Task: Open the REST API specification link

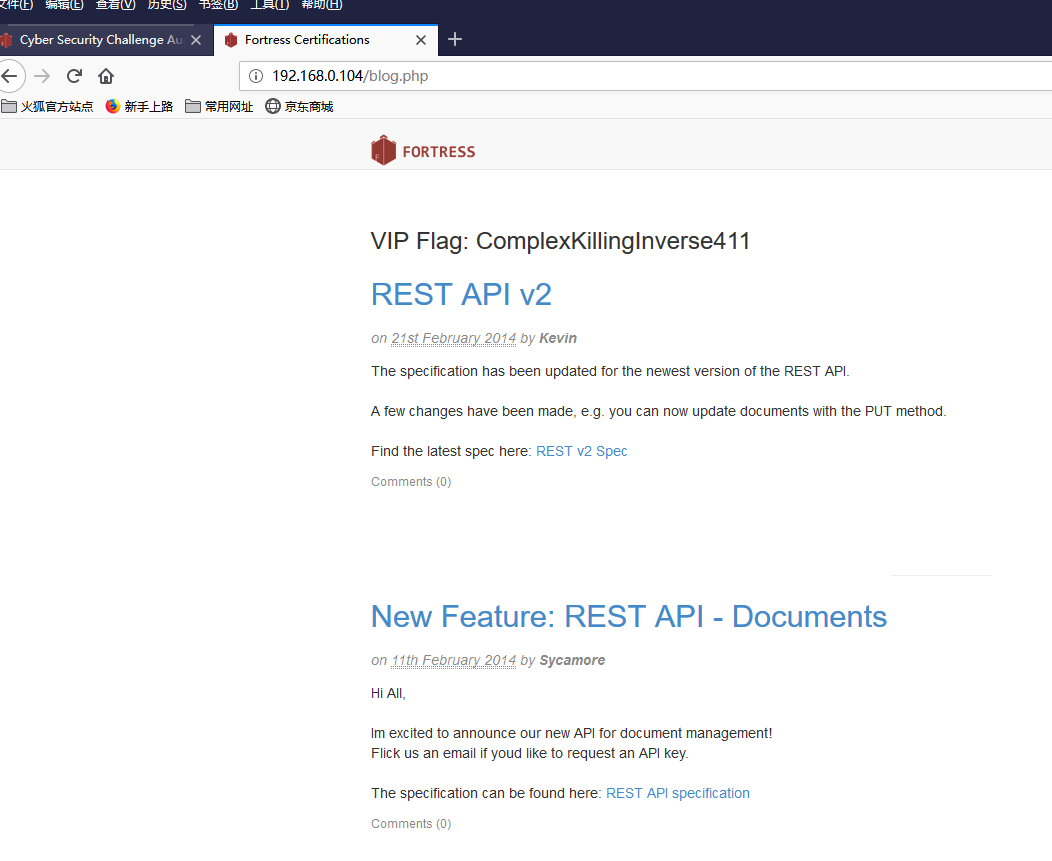Action: (x=678, y=793)
